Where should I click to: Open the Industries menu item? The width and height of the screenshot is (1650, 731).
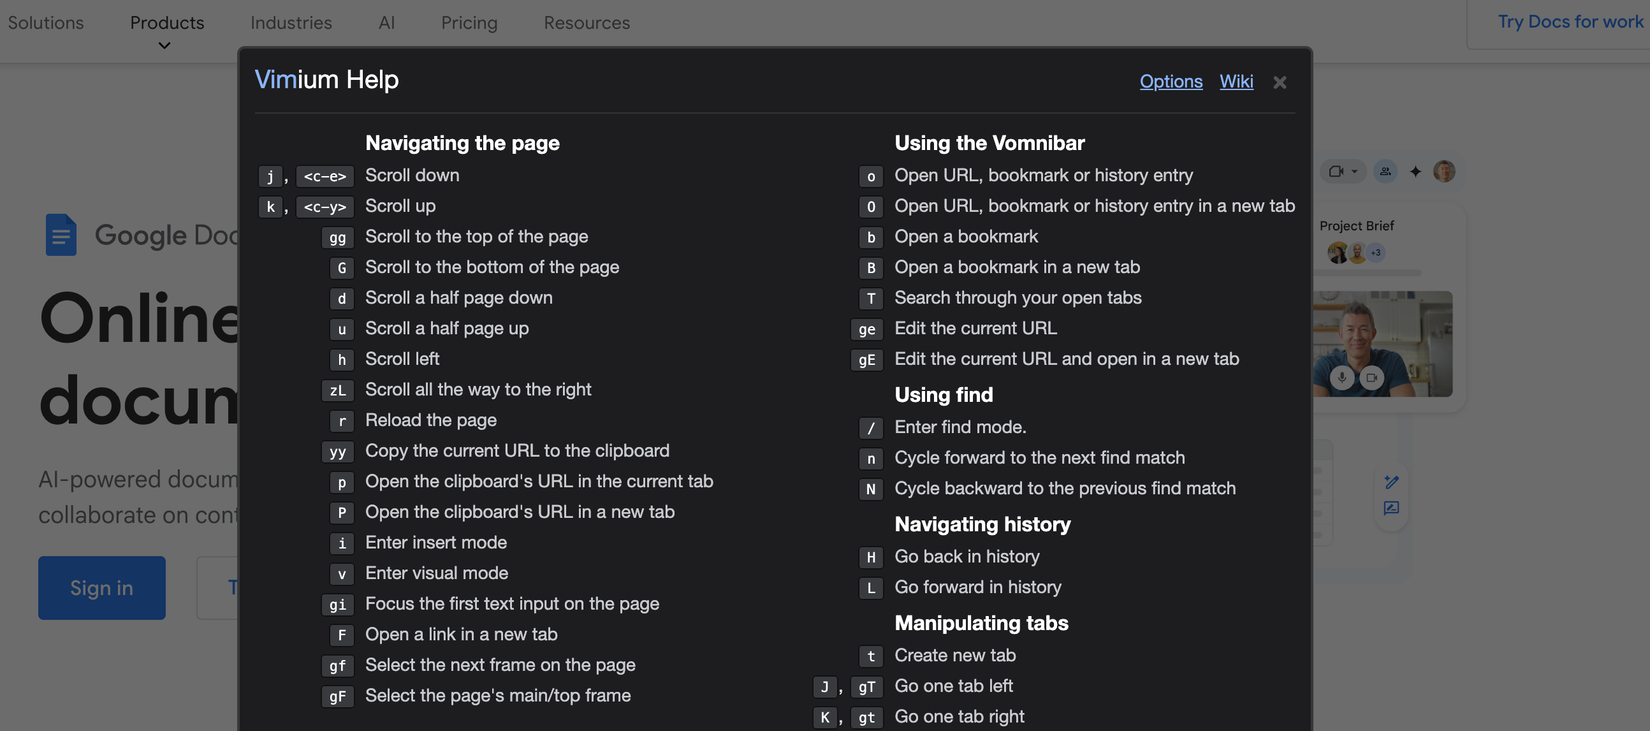click(x=291, y=22)
